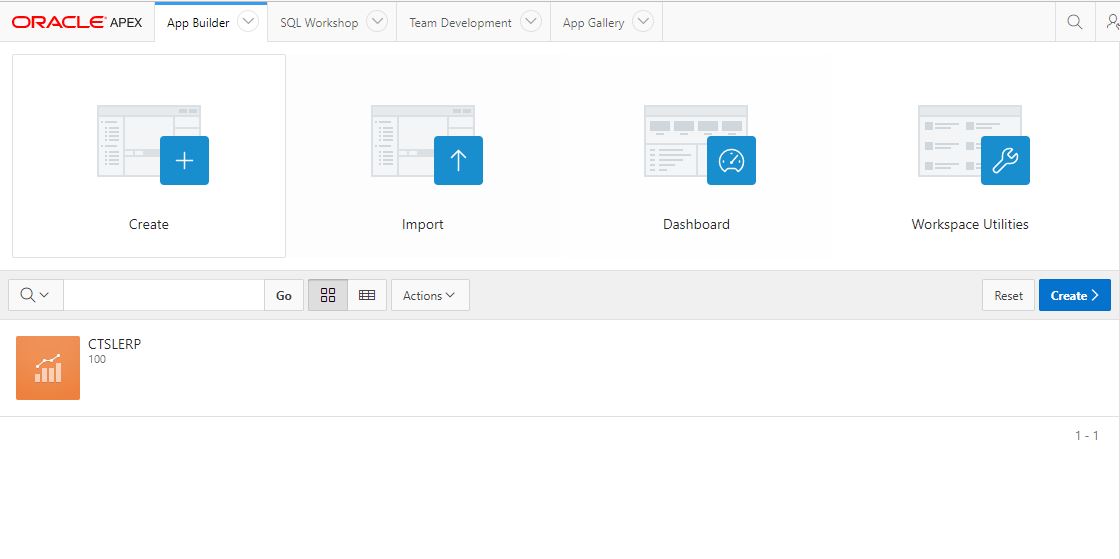This screenshot has height=559, width=1120.
Task: Click the 1 - 1 pagination text
Action: pos(1086,435)
